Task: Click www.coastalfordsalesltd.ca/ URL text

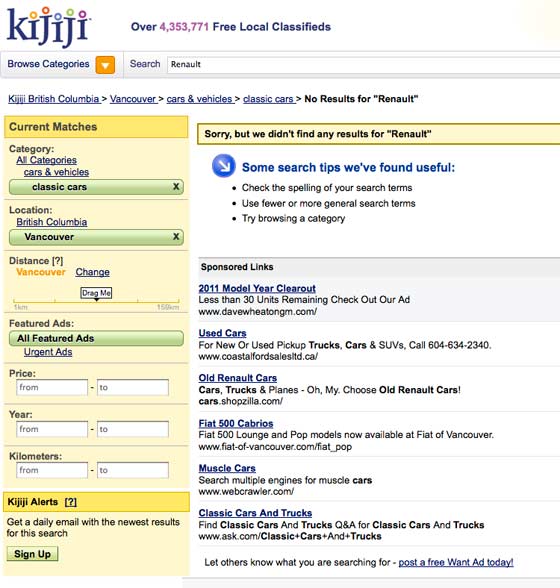Action: (x=258, y=356)
